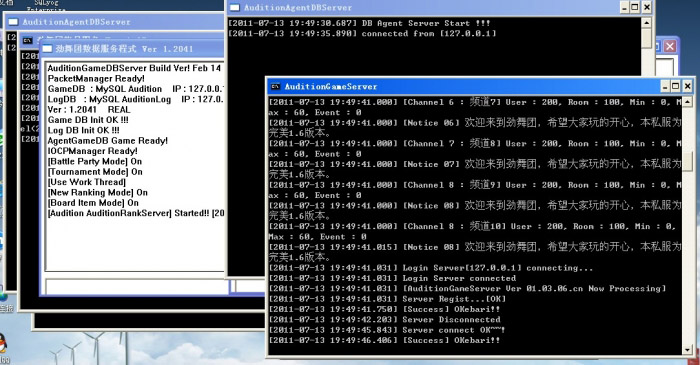Click the AuditionGameServer vertical scrollbar thumb
The width and height of the screenshot is (700, 365).
pyautogui.click(x=688, y=161)
